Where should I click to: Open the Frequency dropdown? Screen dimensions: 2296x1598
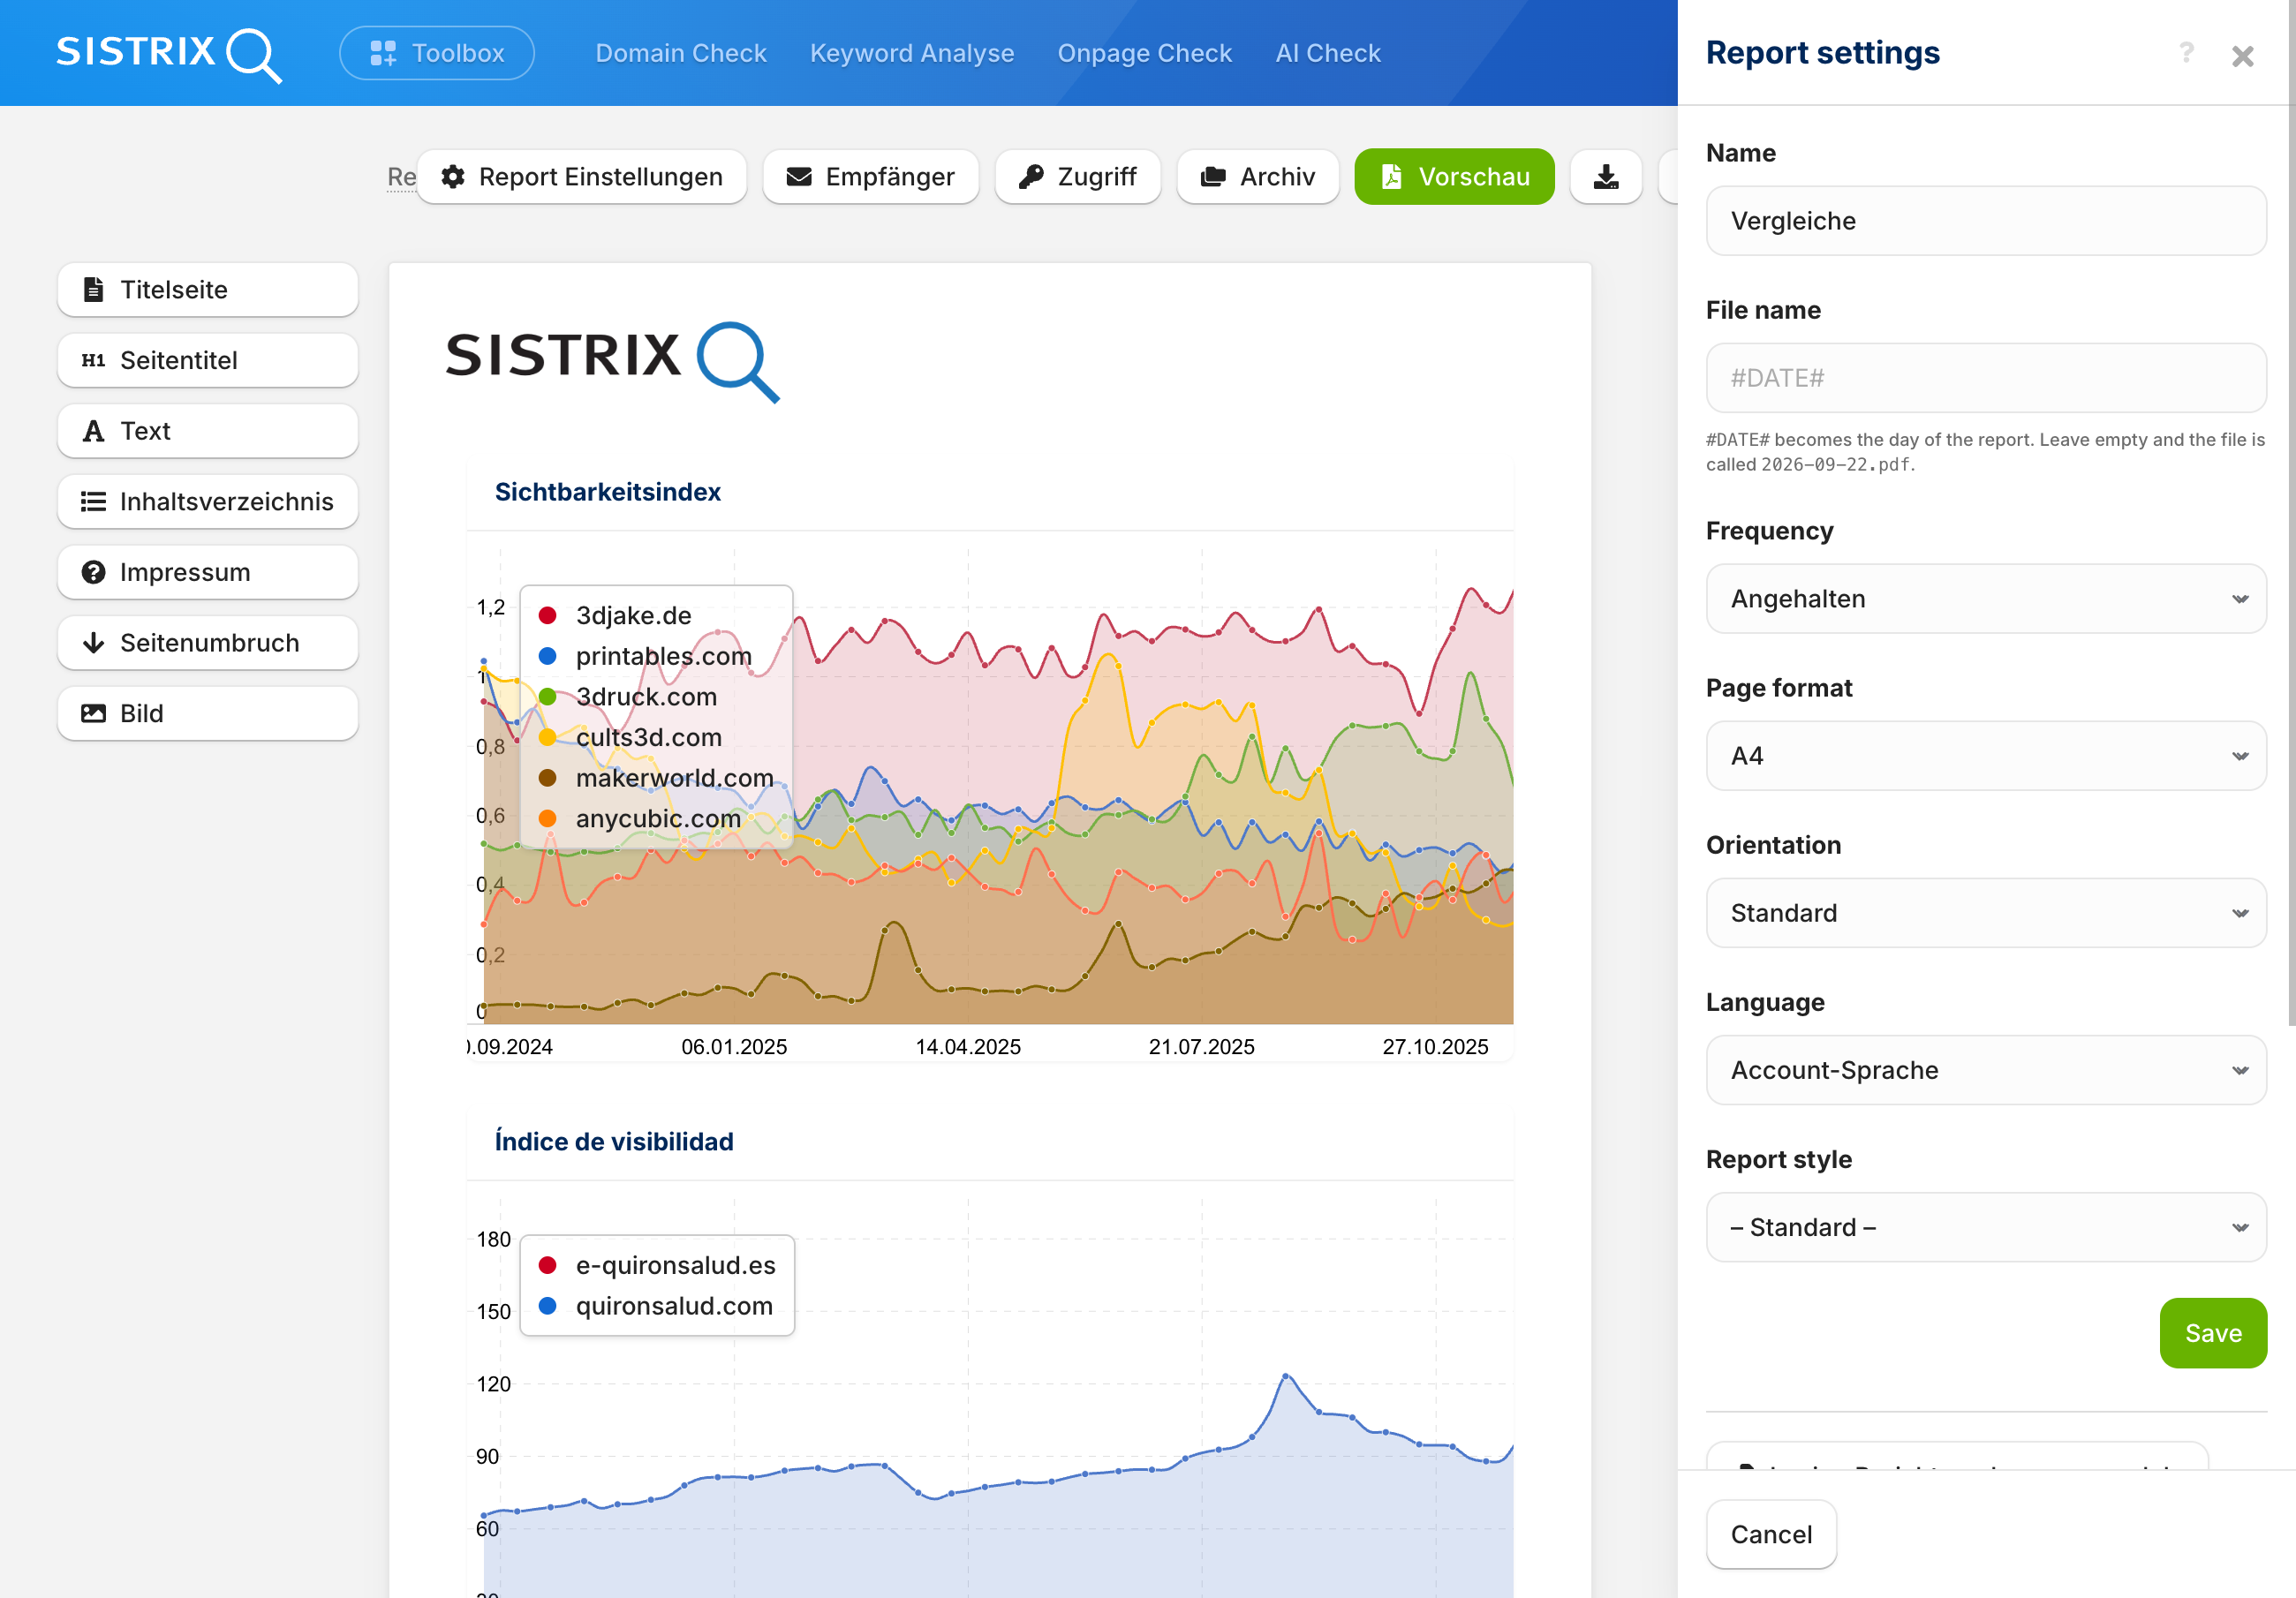1986,599
